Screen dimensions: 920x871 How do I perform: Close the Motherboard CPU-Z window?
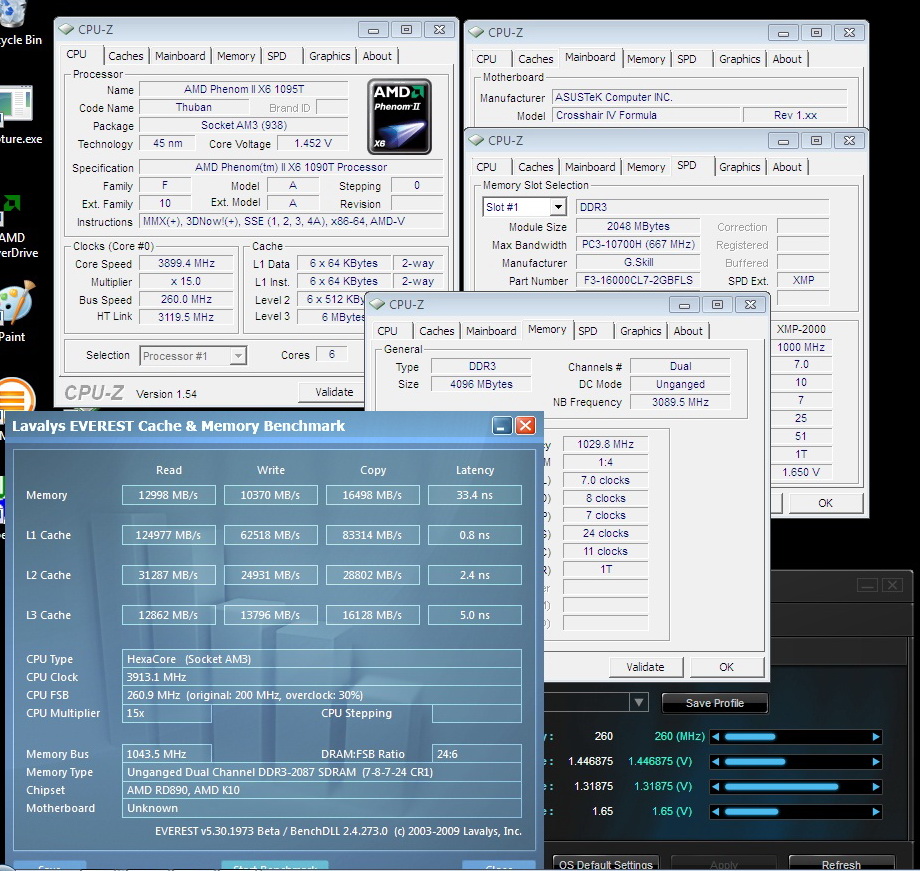[x=849, y=33]
